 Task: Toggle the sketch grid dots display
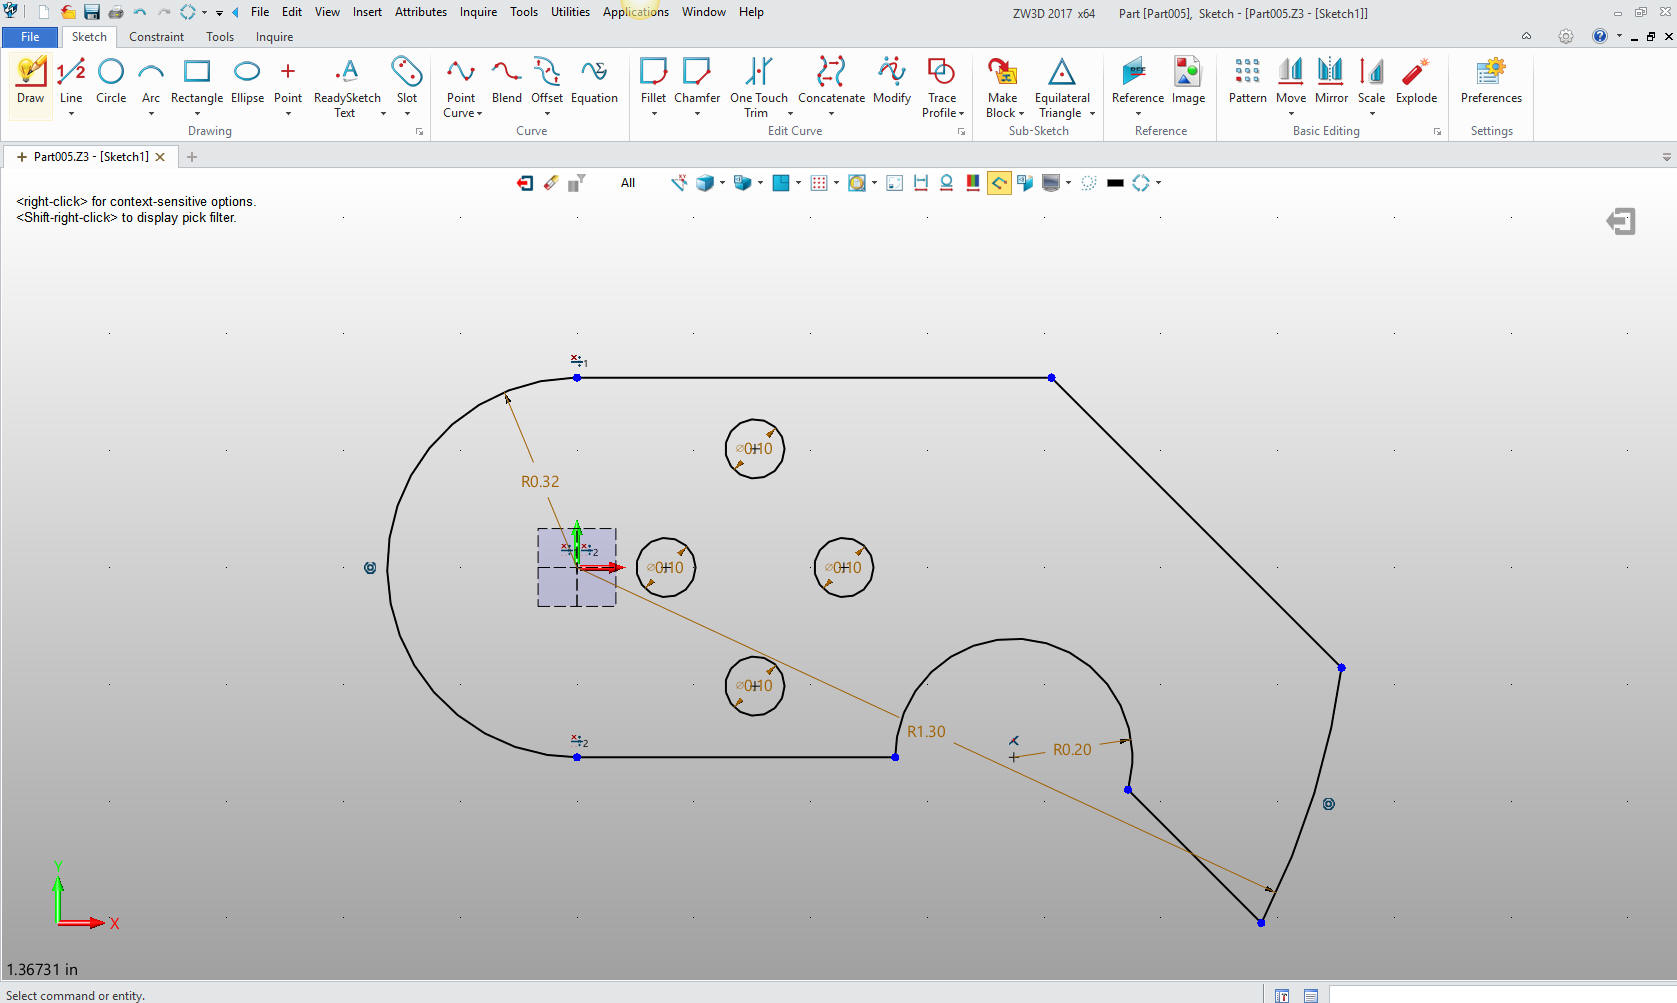point(819,183)
